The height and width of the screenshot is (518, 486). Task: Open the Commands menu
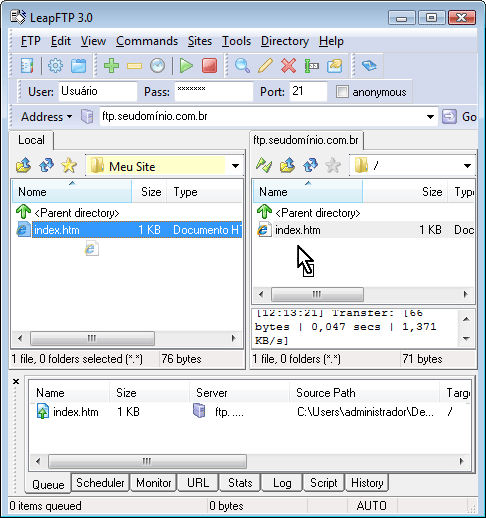147,41
